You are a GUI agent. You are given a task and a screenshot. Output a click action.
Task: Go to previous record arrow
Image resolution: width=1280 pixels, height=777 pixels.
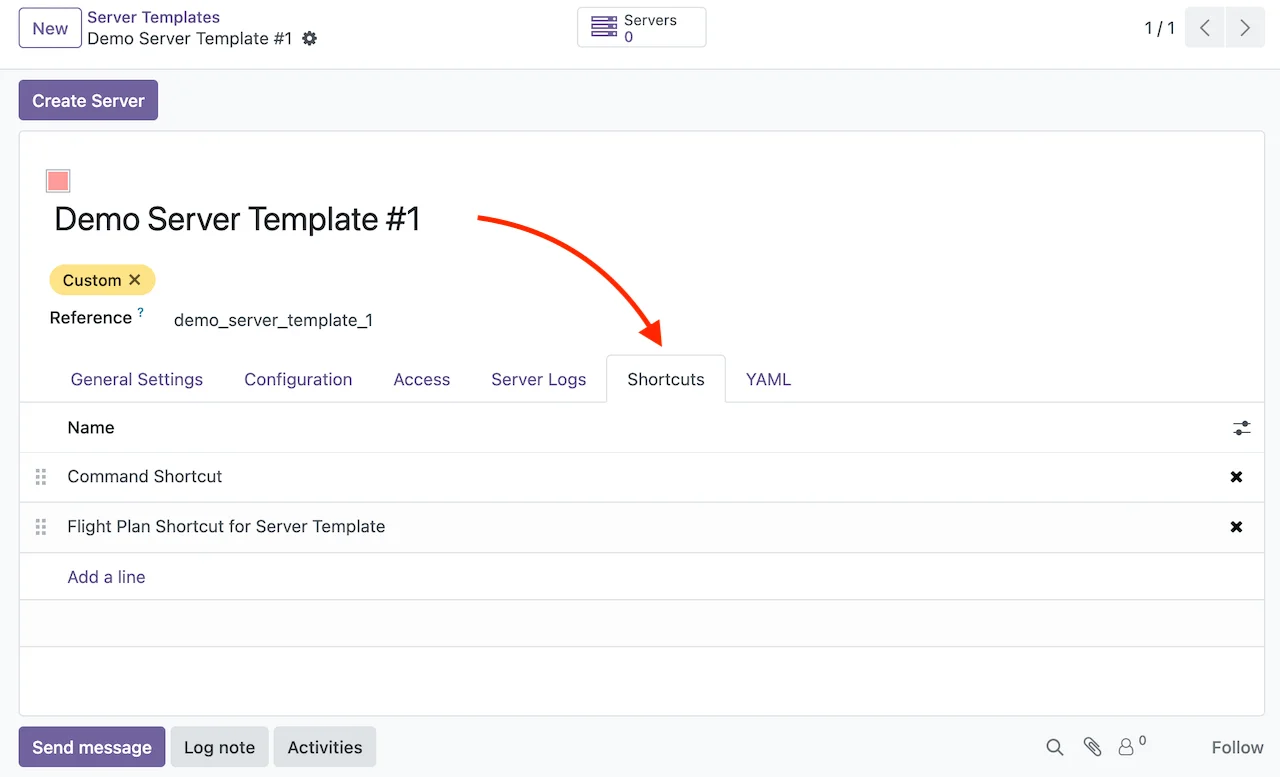tap(1205, 28)
